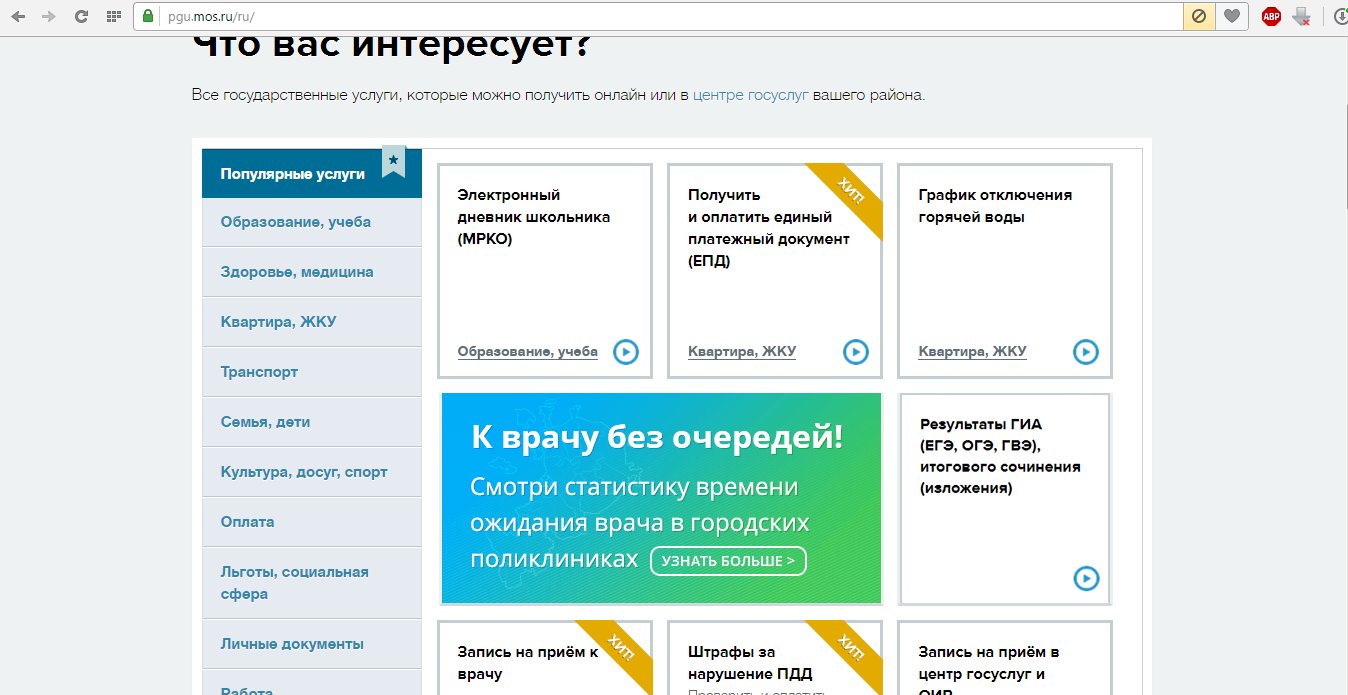Click the blocked content icon in address bar
The width and height of the screenshot is (1348, 695).
[1197, 16]
